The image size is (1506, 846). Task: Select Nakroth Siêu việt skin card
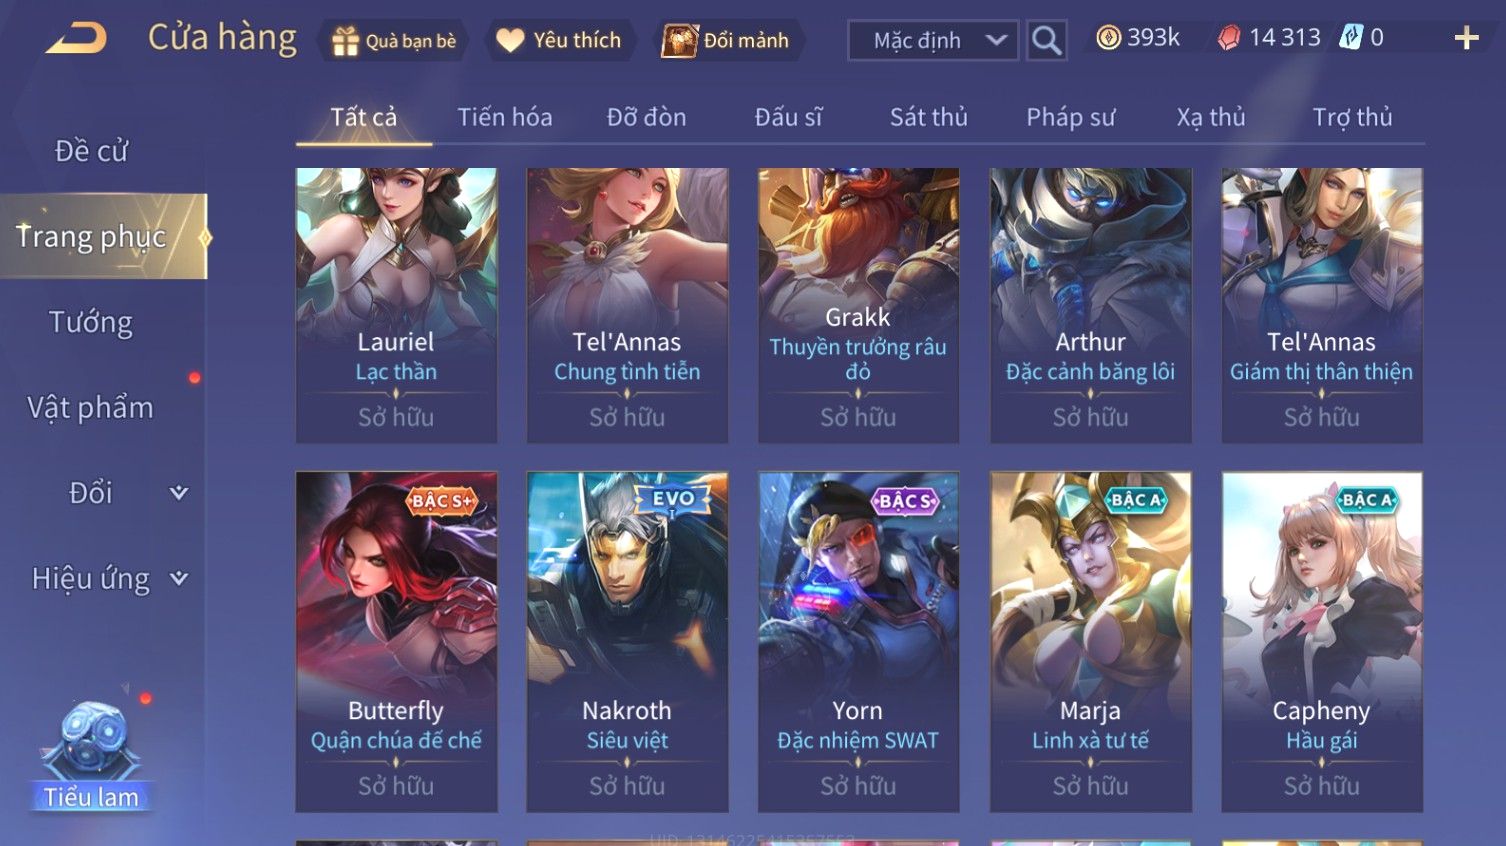(627, 642)
